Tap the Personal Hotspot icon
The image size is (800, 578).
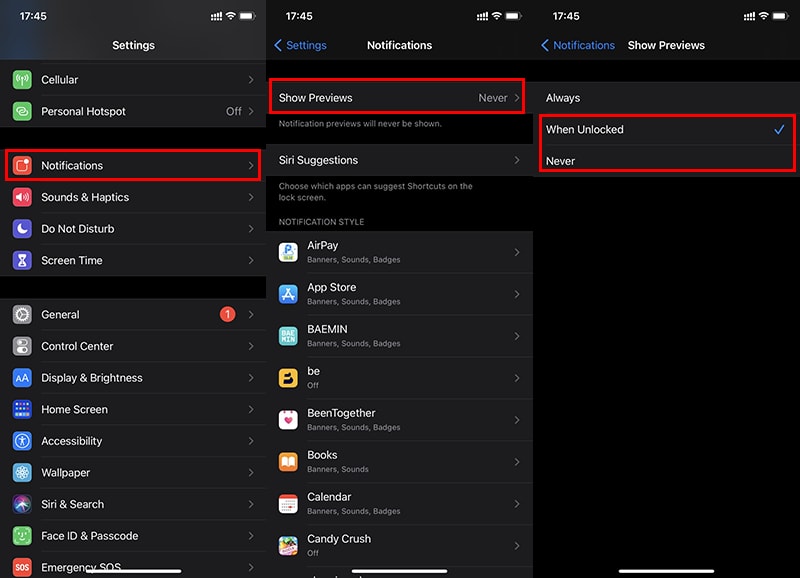[22, 111]
